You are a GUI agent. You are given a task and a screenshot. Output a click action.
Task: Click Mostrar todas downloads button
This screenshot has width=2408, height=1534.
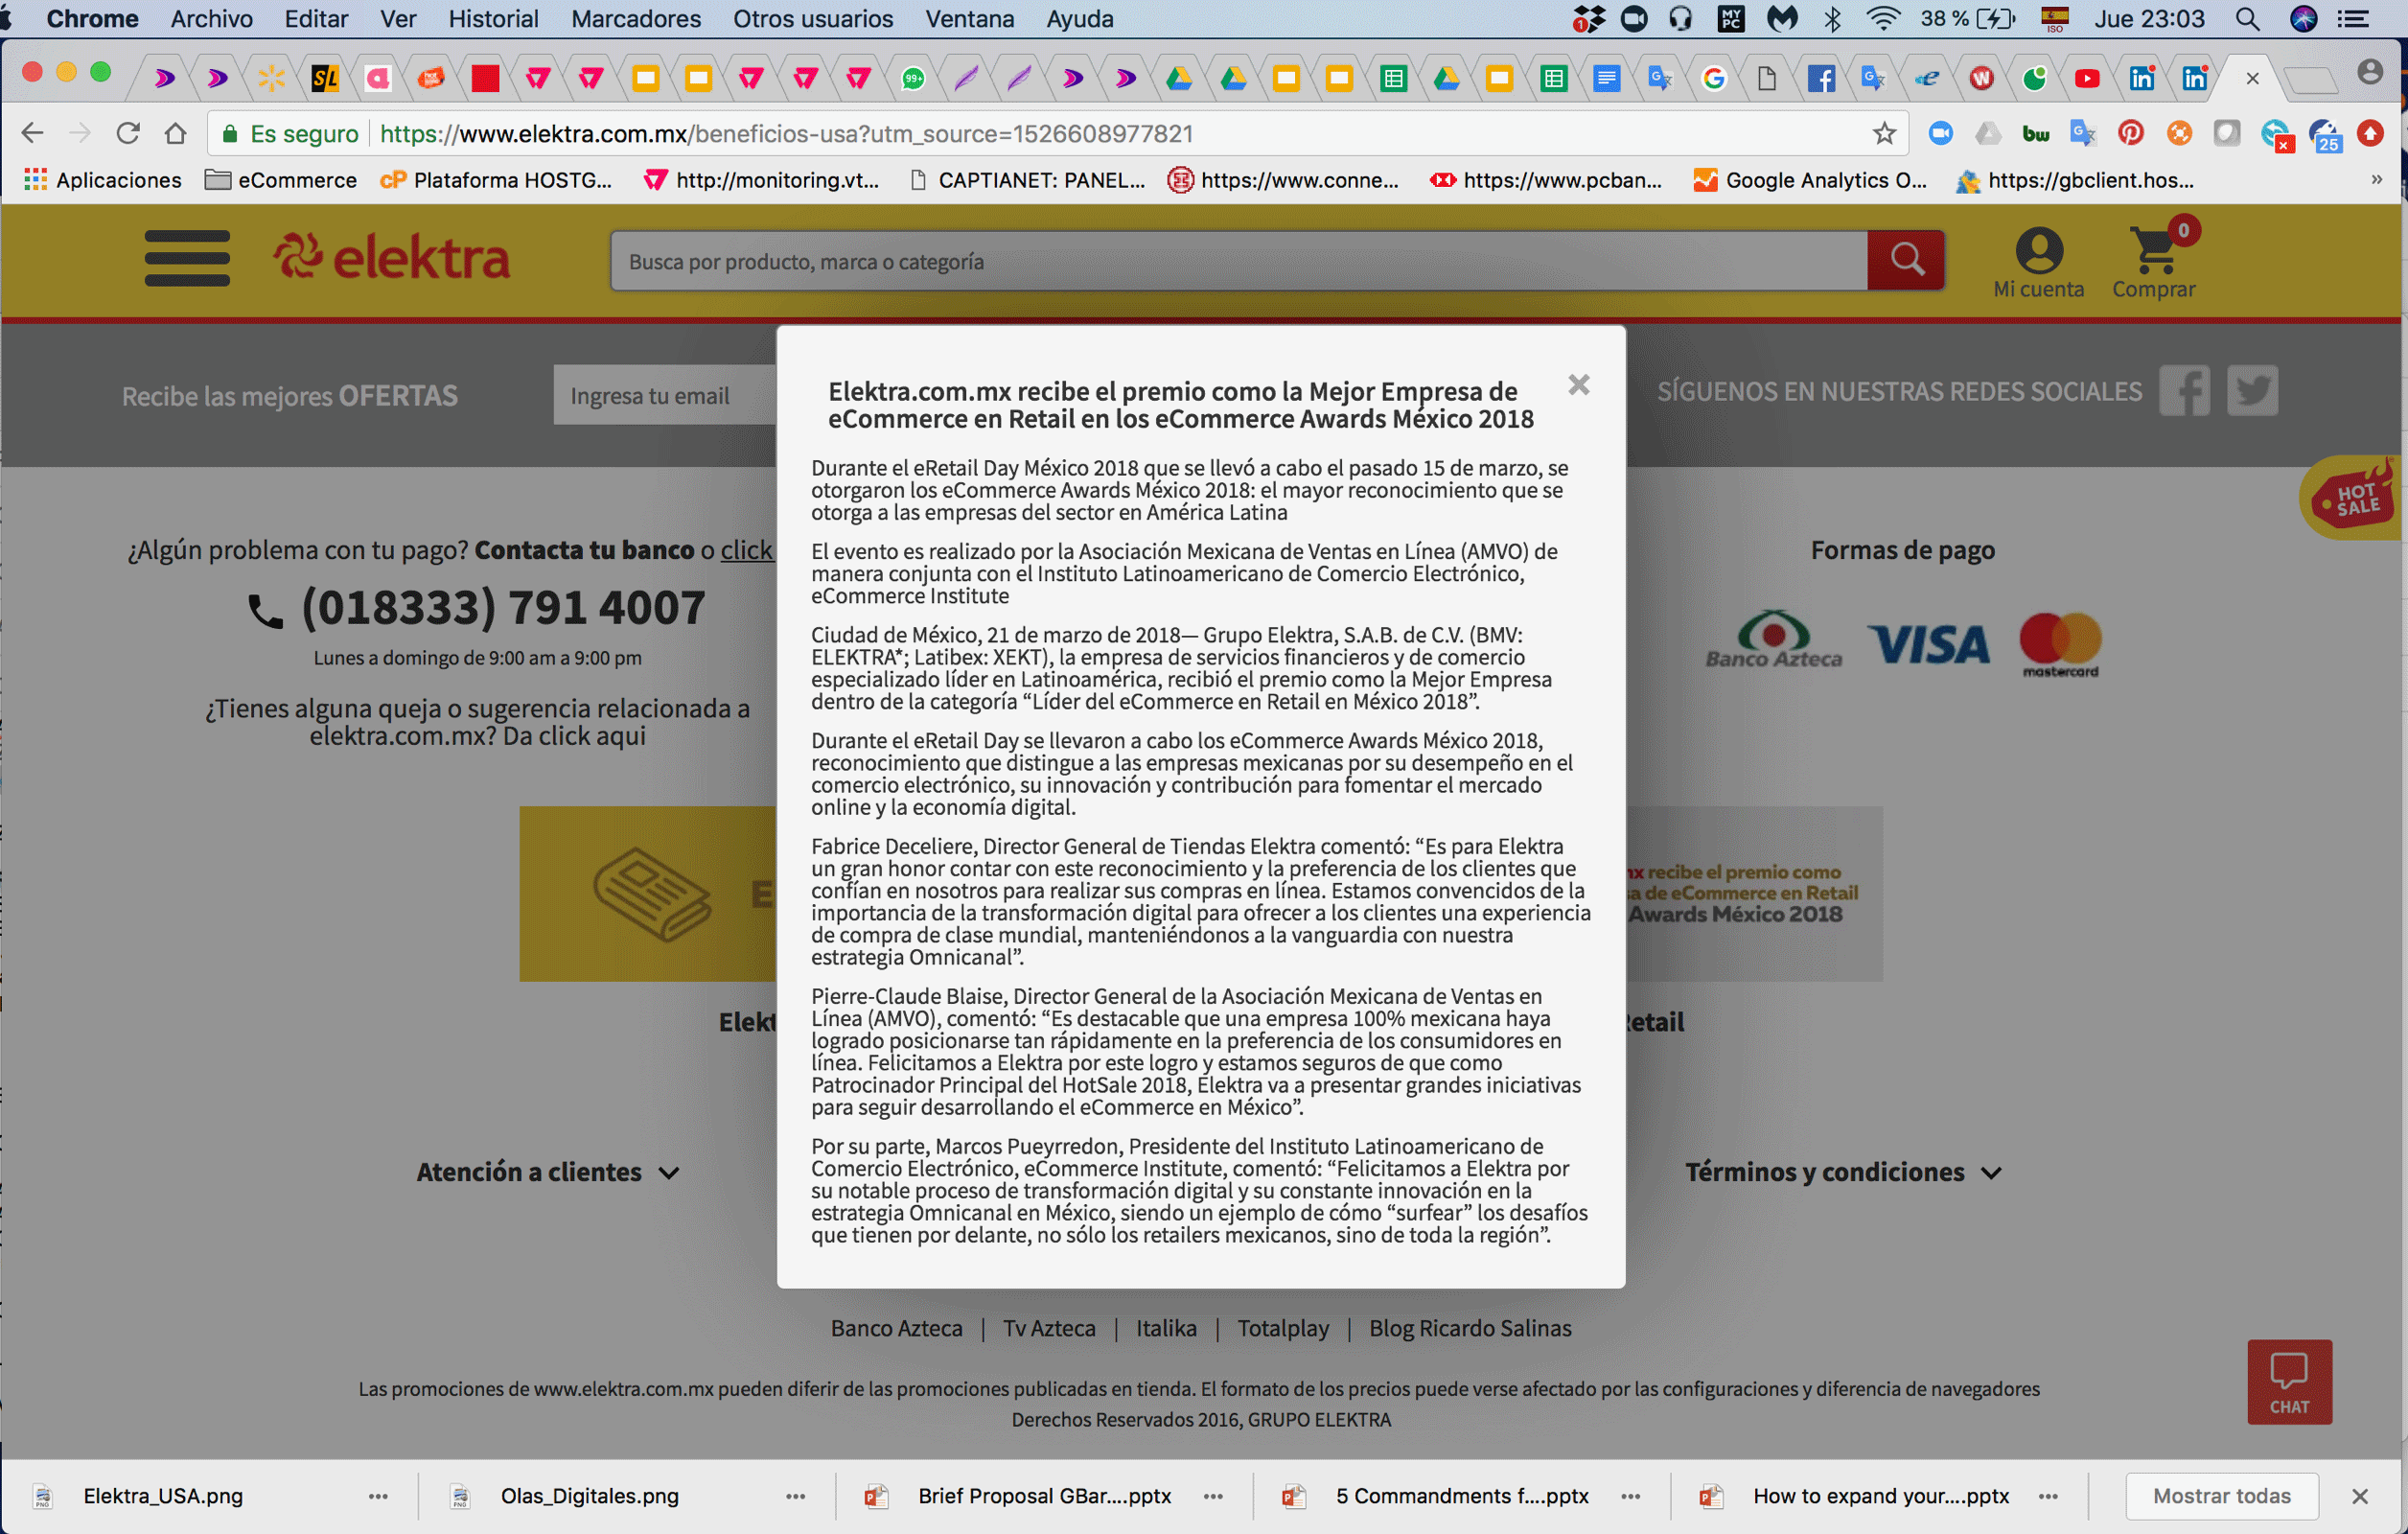coord(2221,1496)
